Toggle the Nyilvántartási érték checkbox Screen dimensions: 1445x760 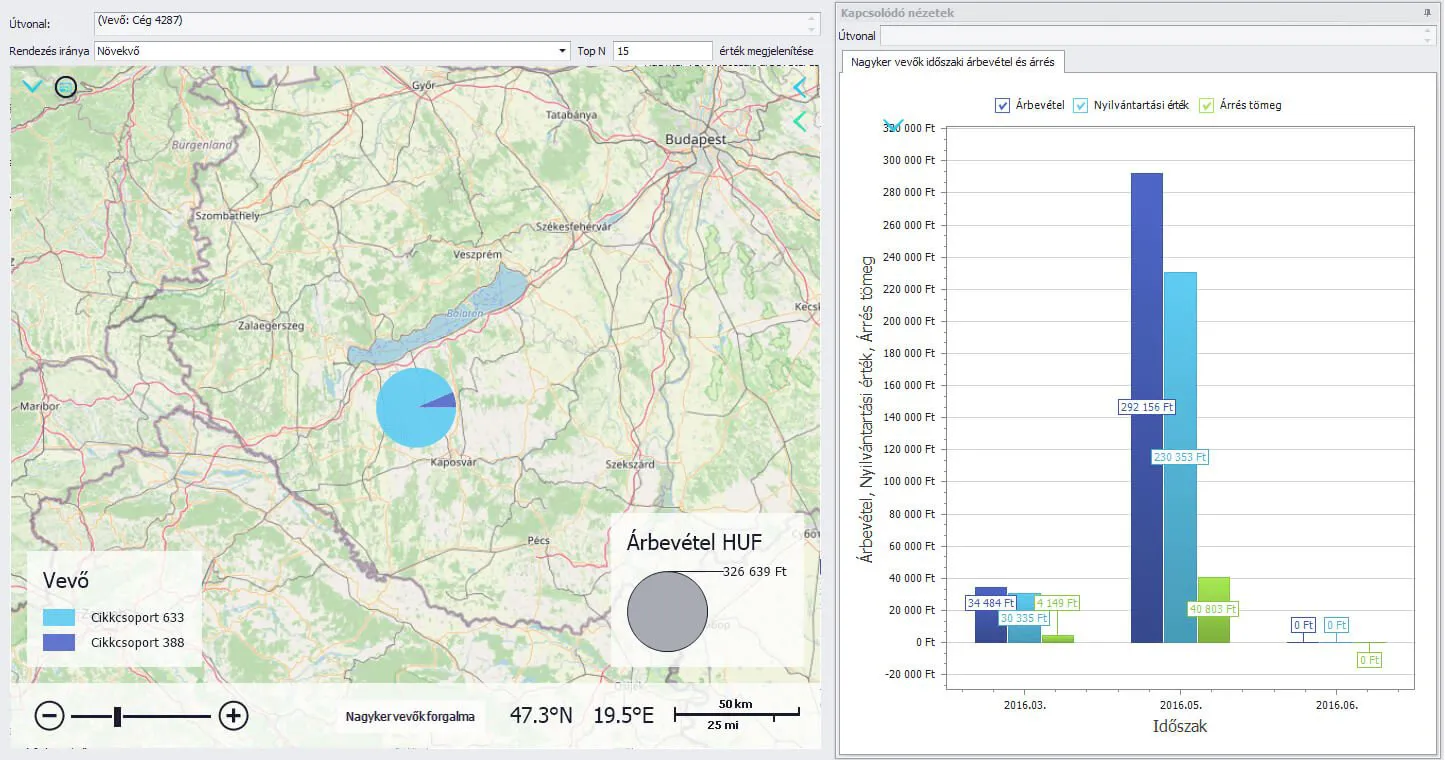pyautogui.click(x=1080, y=105)
